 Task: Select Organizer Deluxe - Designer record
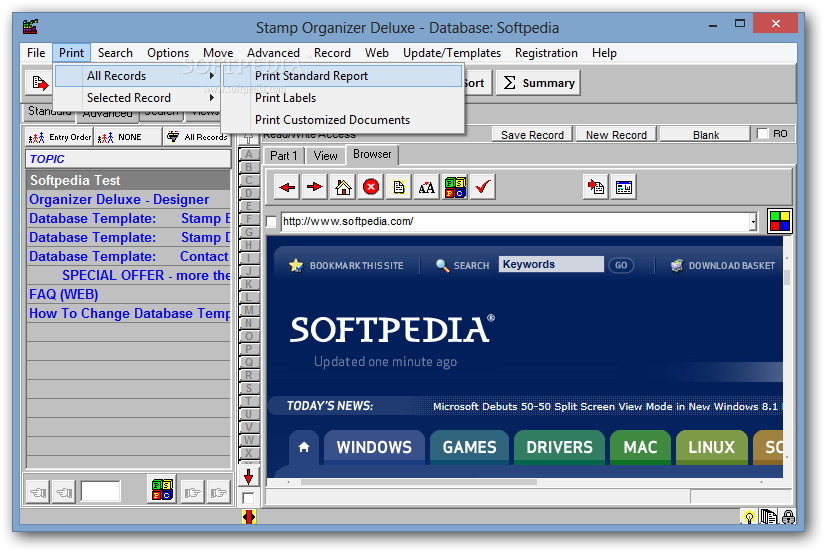(x=128, y=199)
